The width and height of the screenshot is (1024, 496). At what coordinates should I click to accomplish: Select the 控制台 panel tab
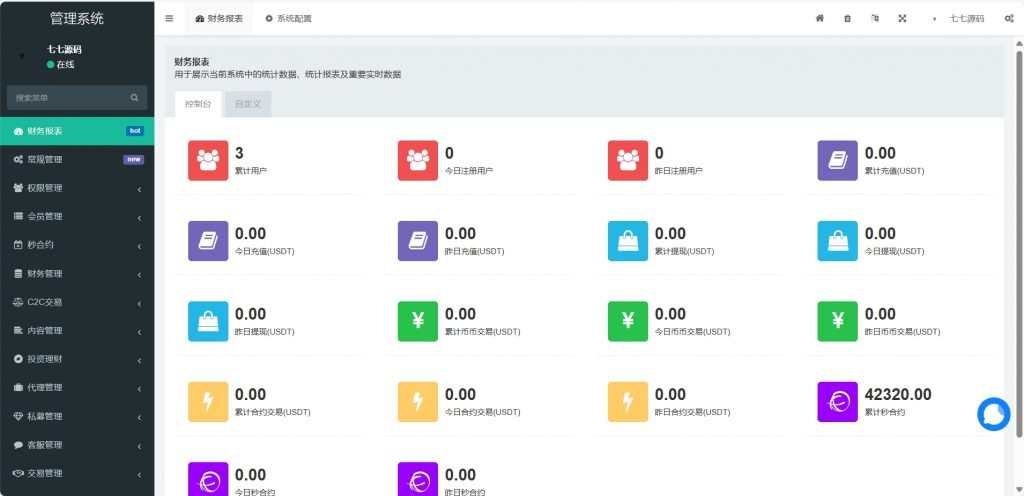[x=198, y=104]
